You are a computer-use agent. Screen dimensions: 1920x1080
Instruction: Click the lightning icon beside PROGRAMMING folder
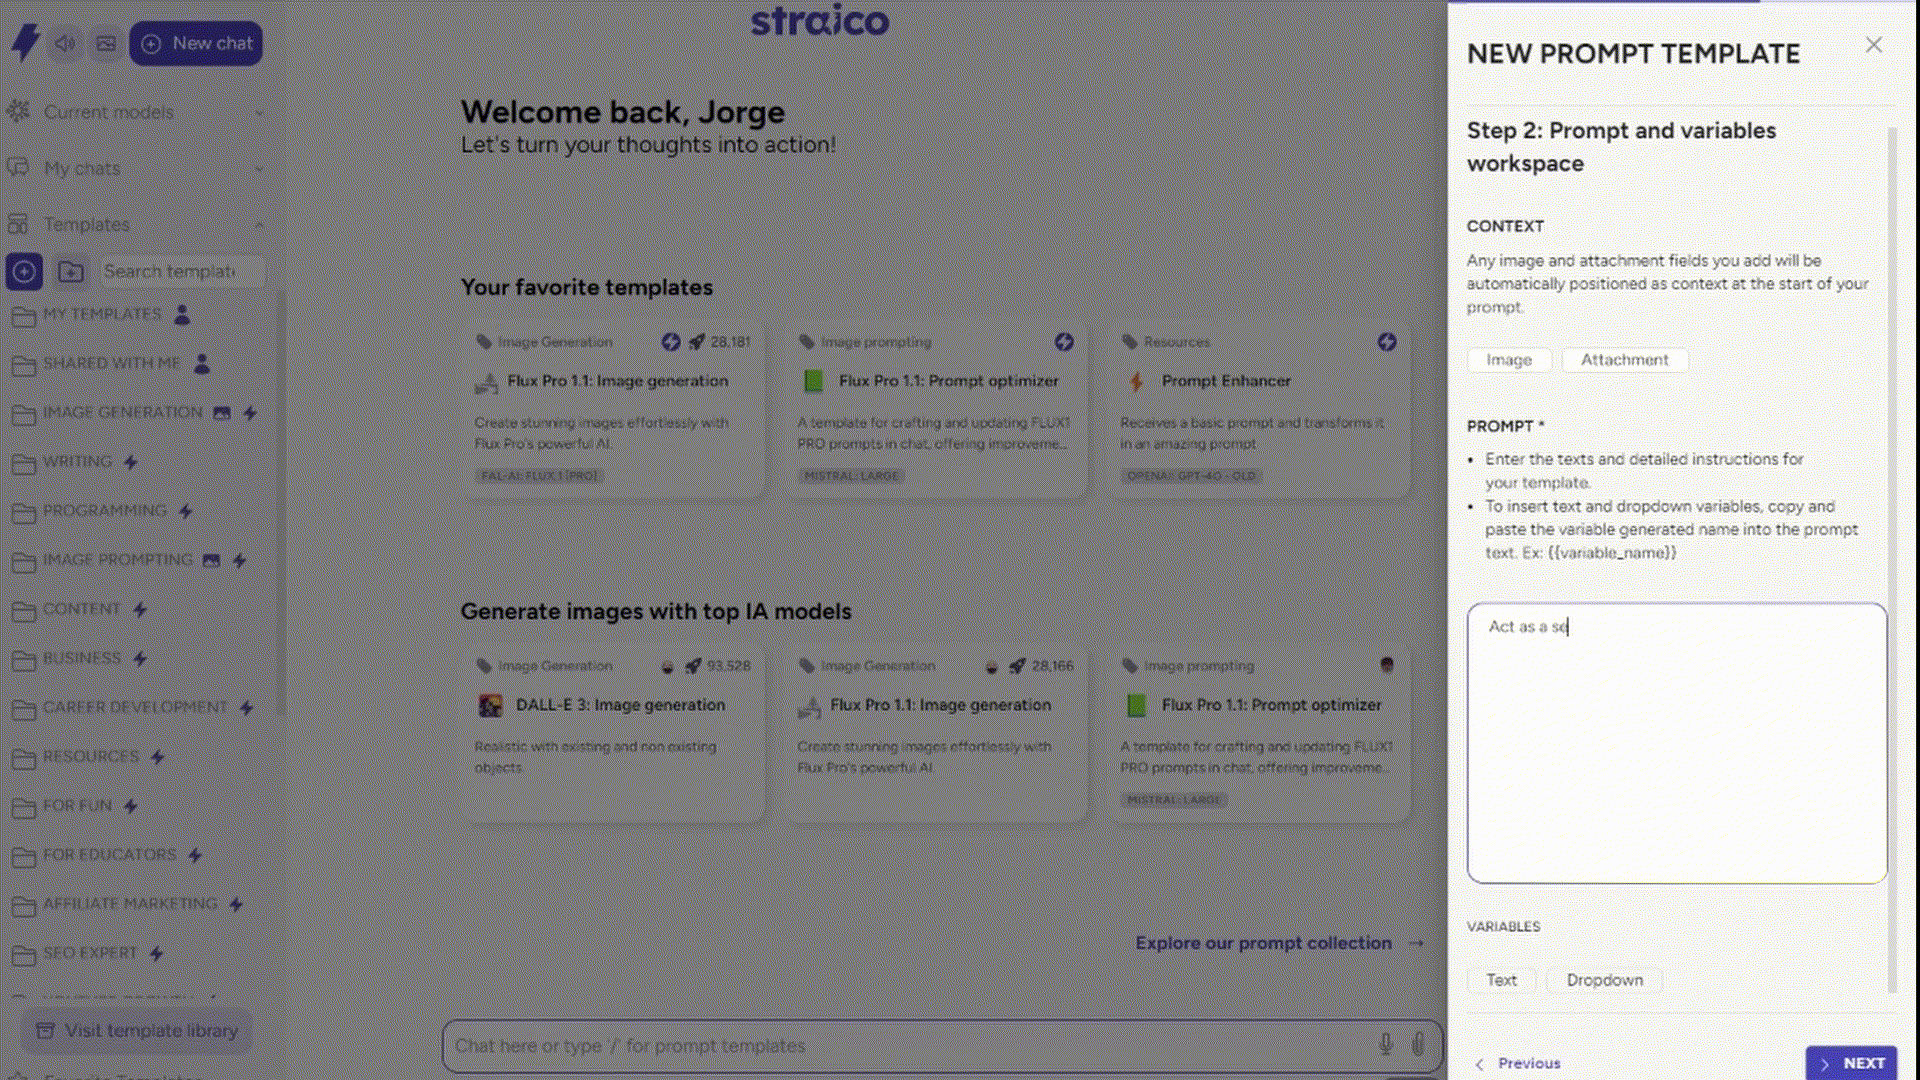[185, 511]
